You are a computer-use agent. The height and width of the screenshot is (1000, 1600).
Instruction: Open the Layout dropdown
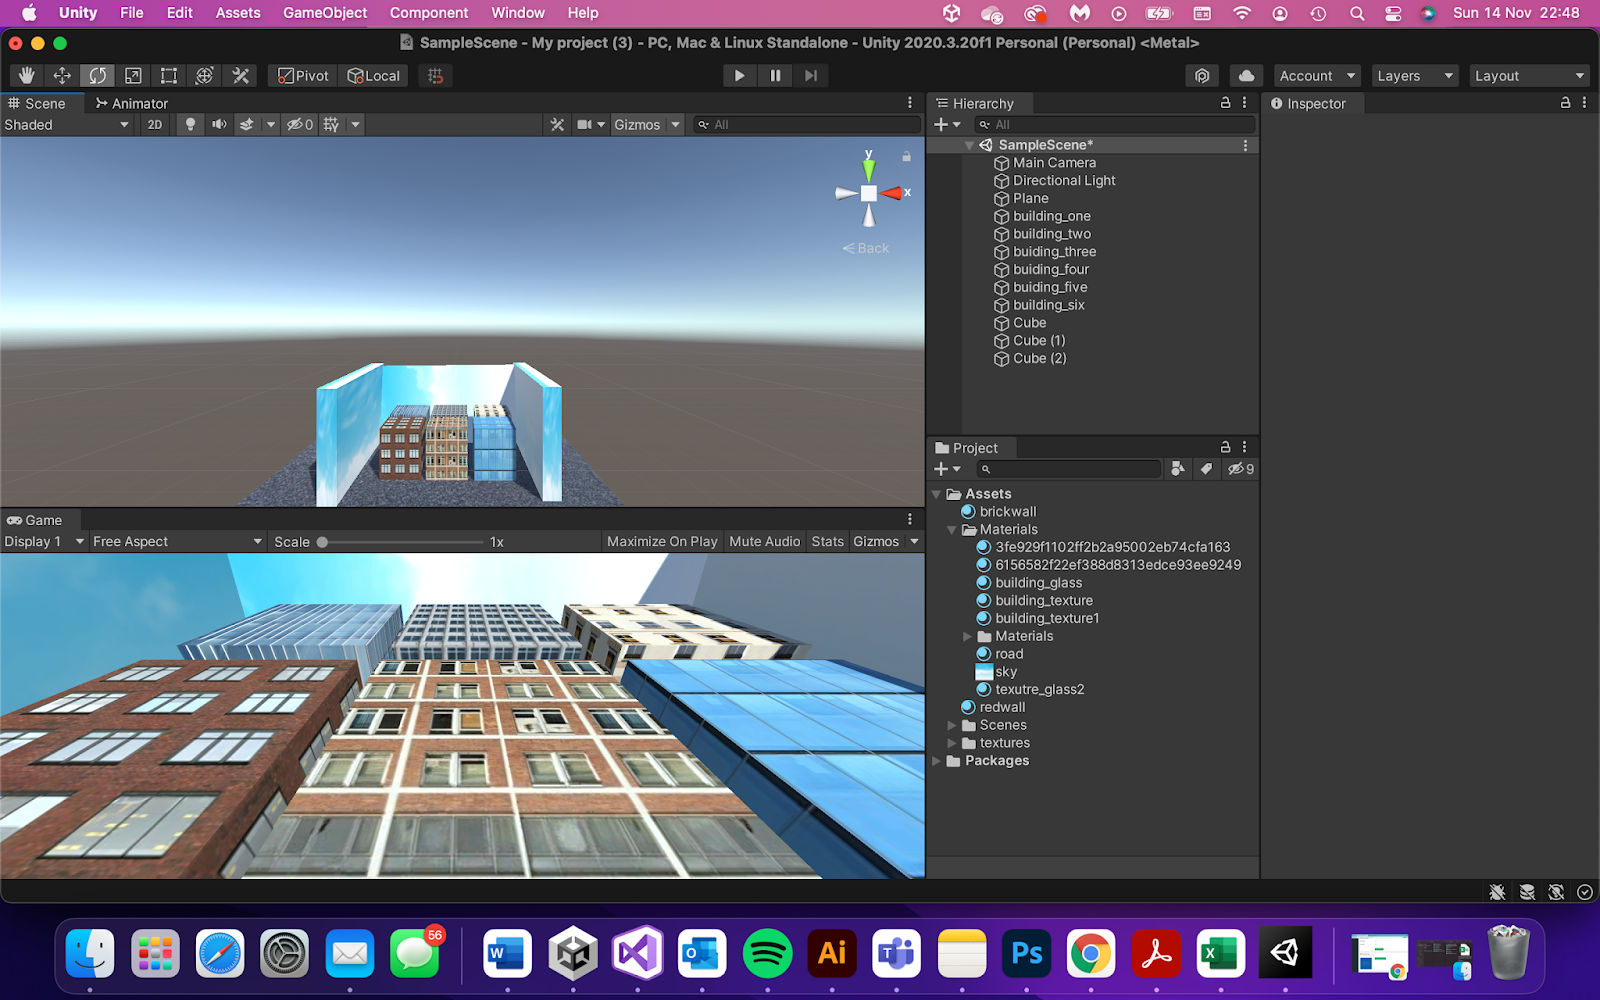1530,76
